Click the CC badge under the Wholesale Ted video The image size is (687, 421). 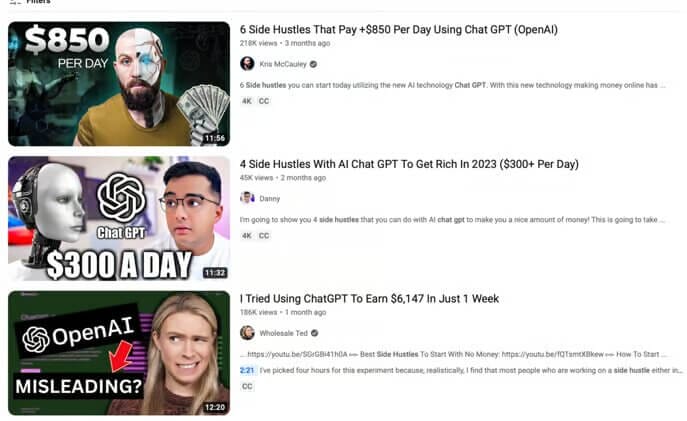[x=247, y=386]
